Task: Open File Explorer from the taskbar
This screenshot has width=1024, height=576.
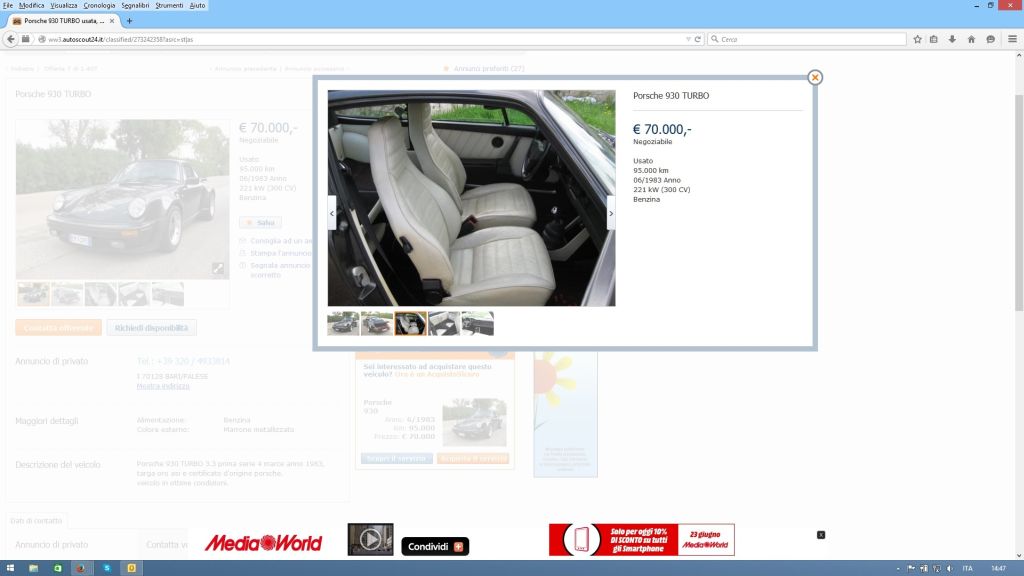Action: click(x=33, y=568)
